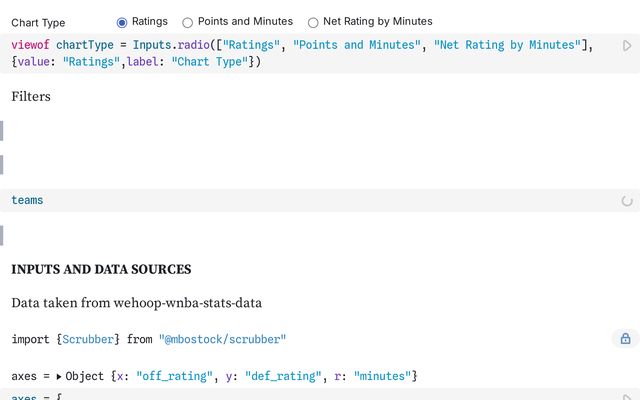The width and height of the screenshot is (640, 400).
Task: Run the axes code cell at the bottom
Action: tap(627, 397)
